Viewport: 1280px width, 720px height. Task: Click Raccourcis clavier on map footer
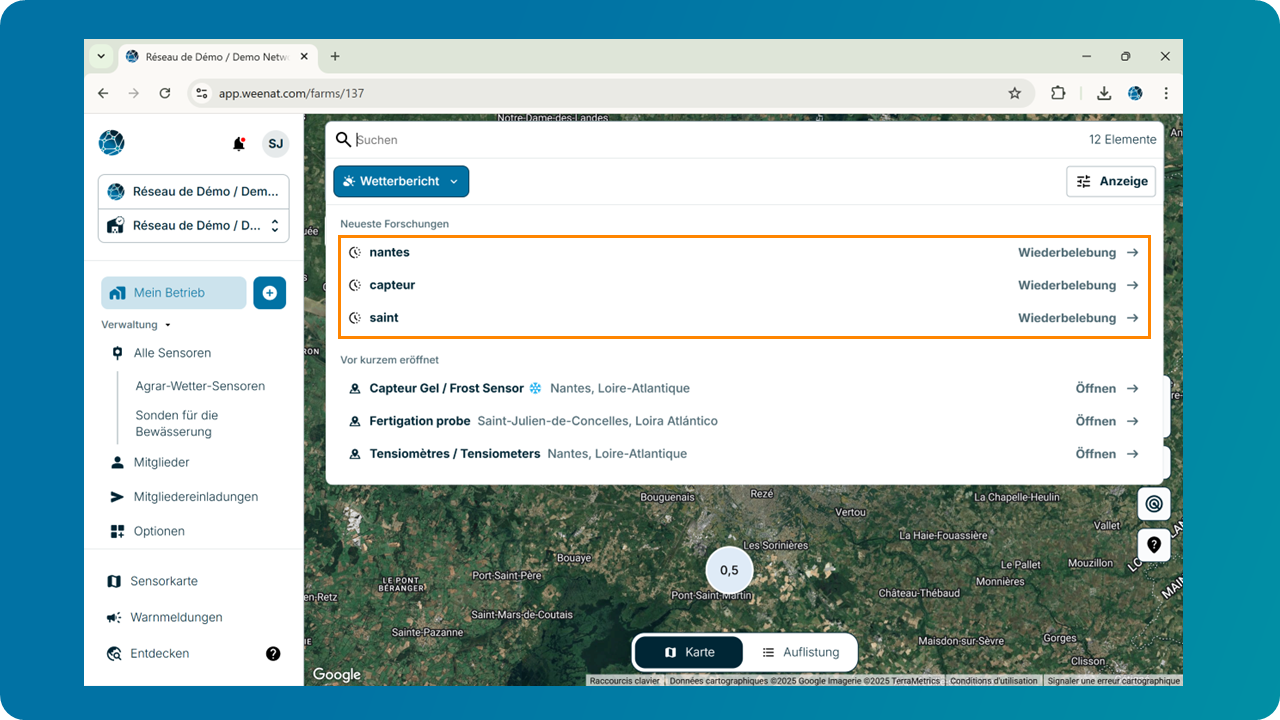pyautogui.click(x=625, y=681)
